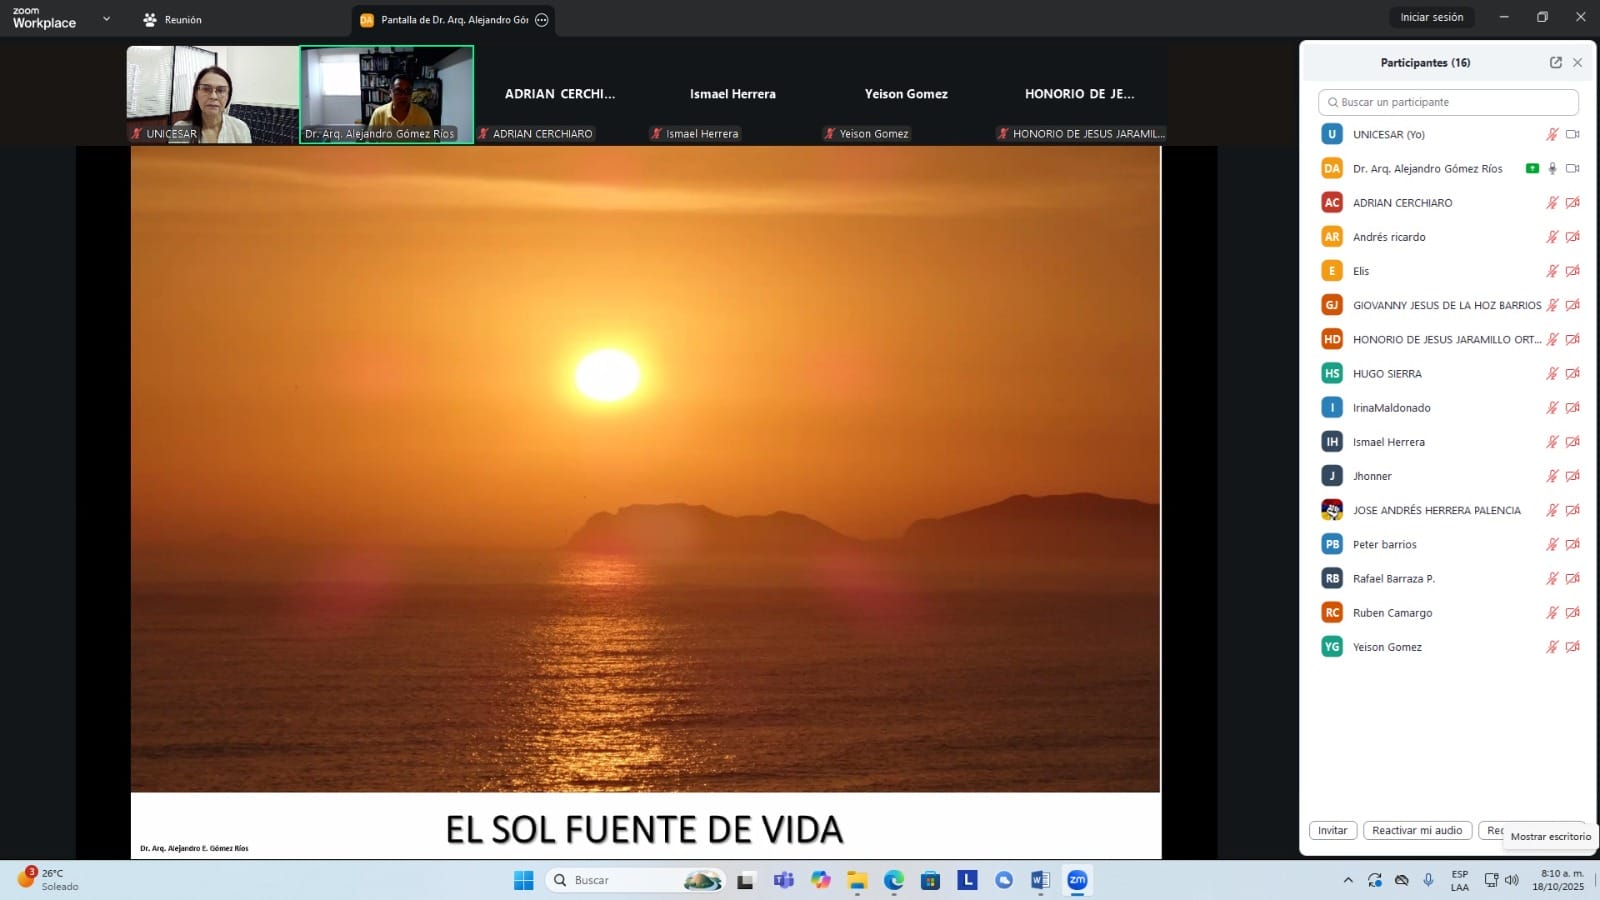The width and height of the screenshot is (1600, 900).
Task: Open the Reunión tab
Action: click(173, 20)
